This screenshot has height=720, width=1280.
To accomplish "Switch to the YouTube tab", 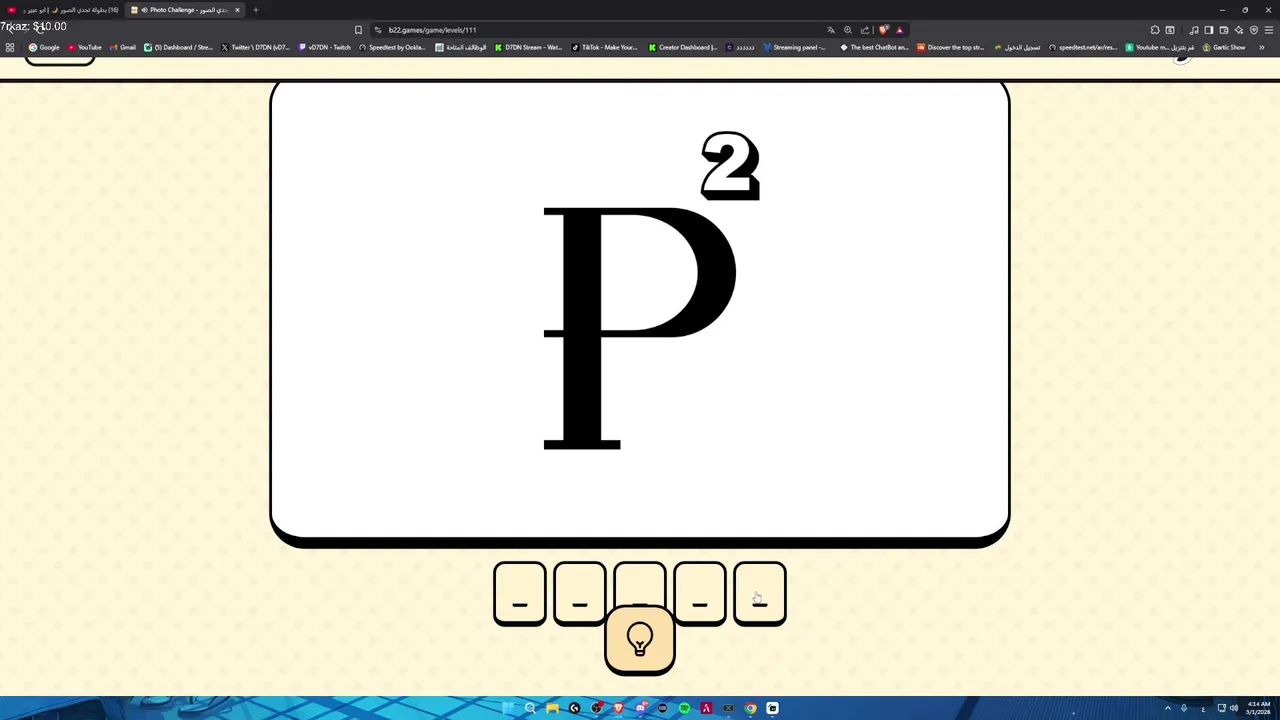I will point(62,10).
